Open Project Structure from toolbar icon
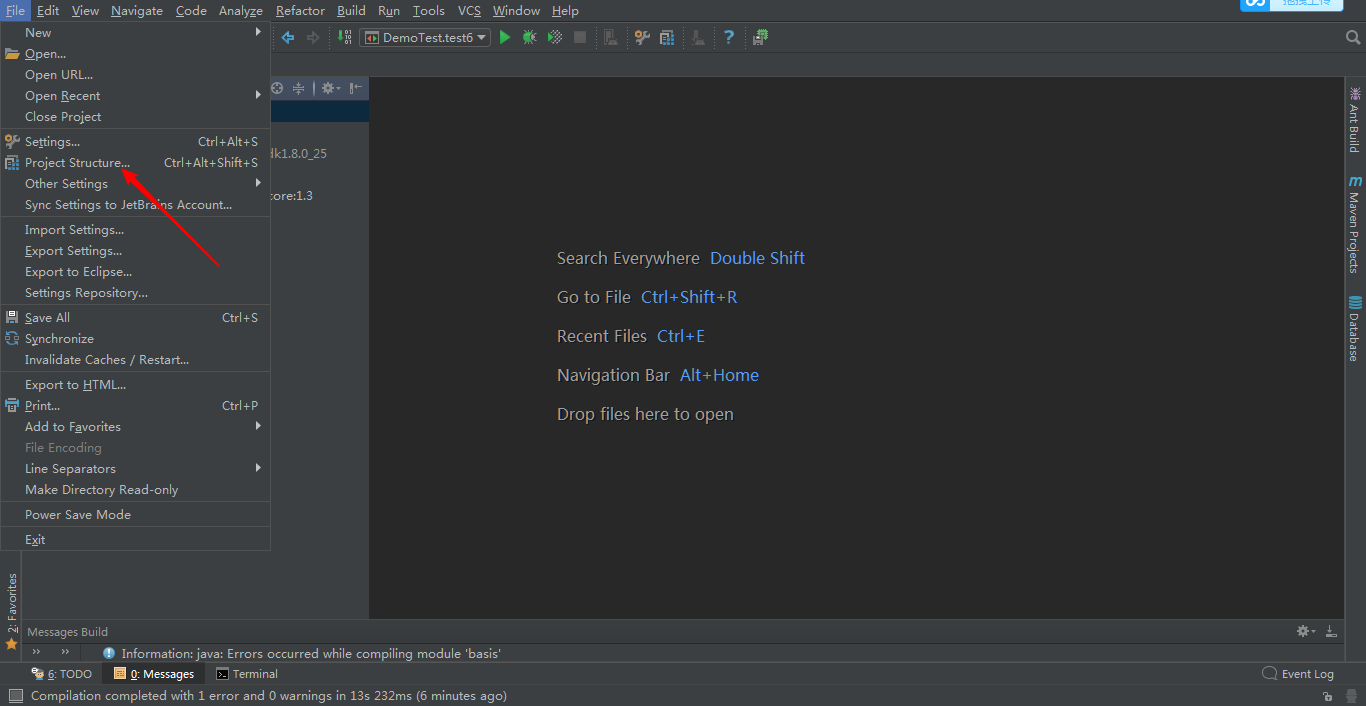 coord(667,37)
